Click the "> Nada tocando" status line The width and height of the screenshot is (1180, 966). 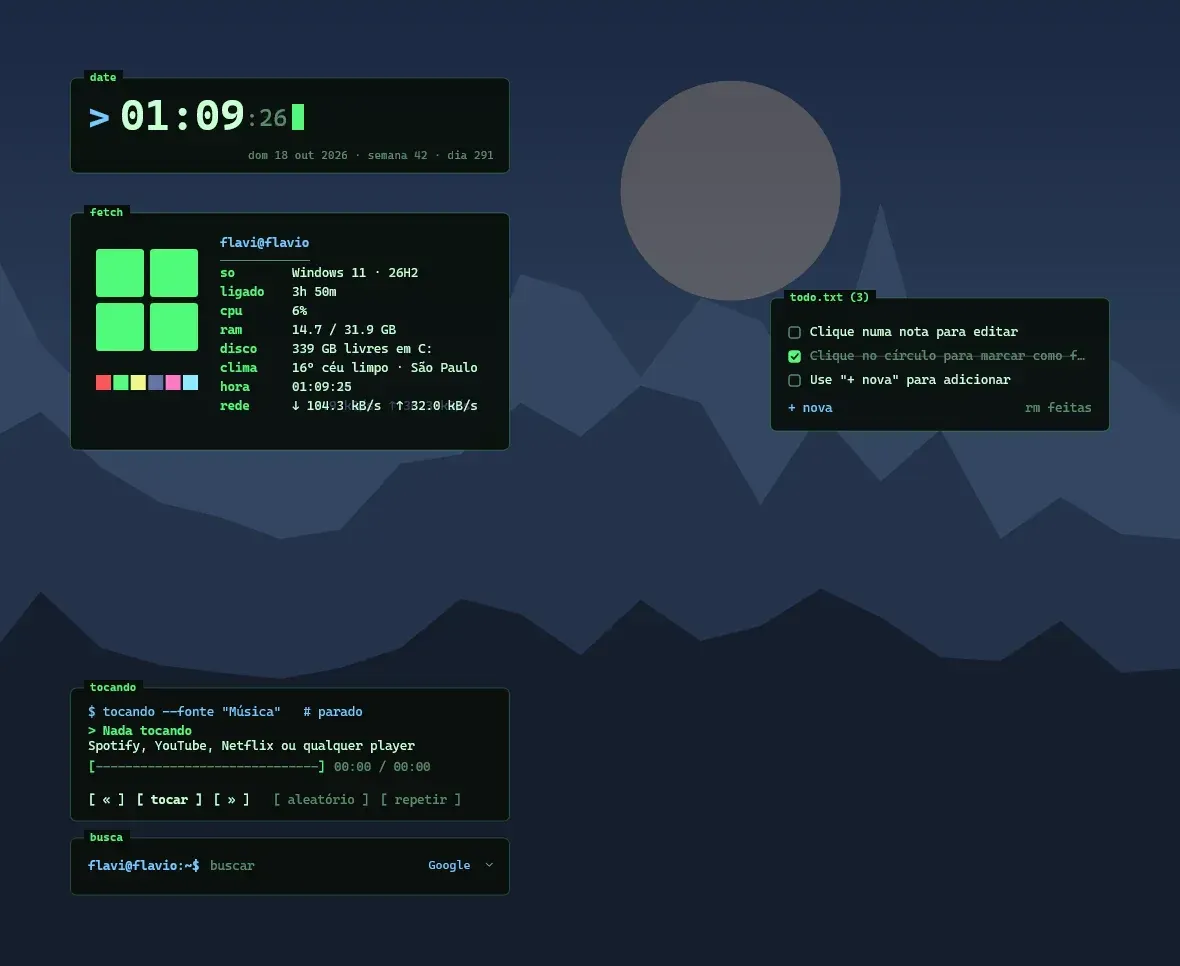click(140, 731)
